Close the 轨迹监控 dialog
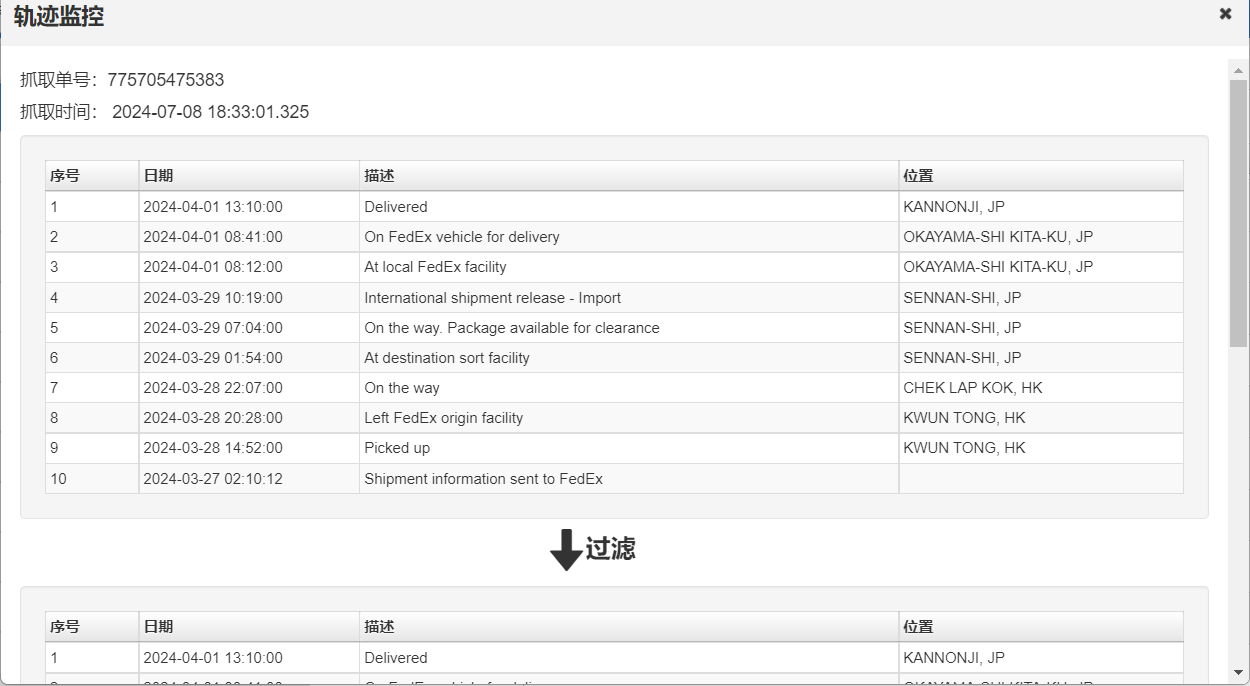1250x686 pixels. point(1225,14)
